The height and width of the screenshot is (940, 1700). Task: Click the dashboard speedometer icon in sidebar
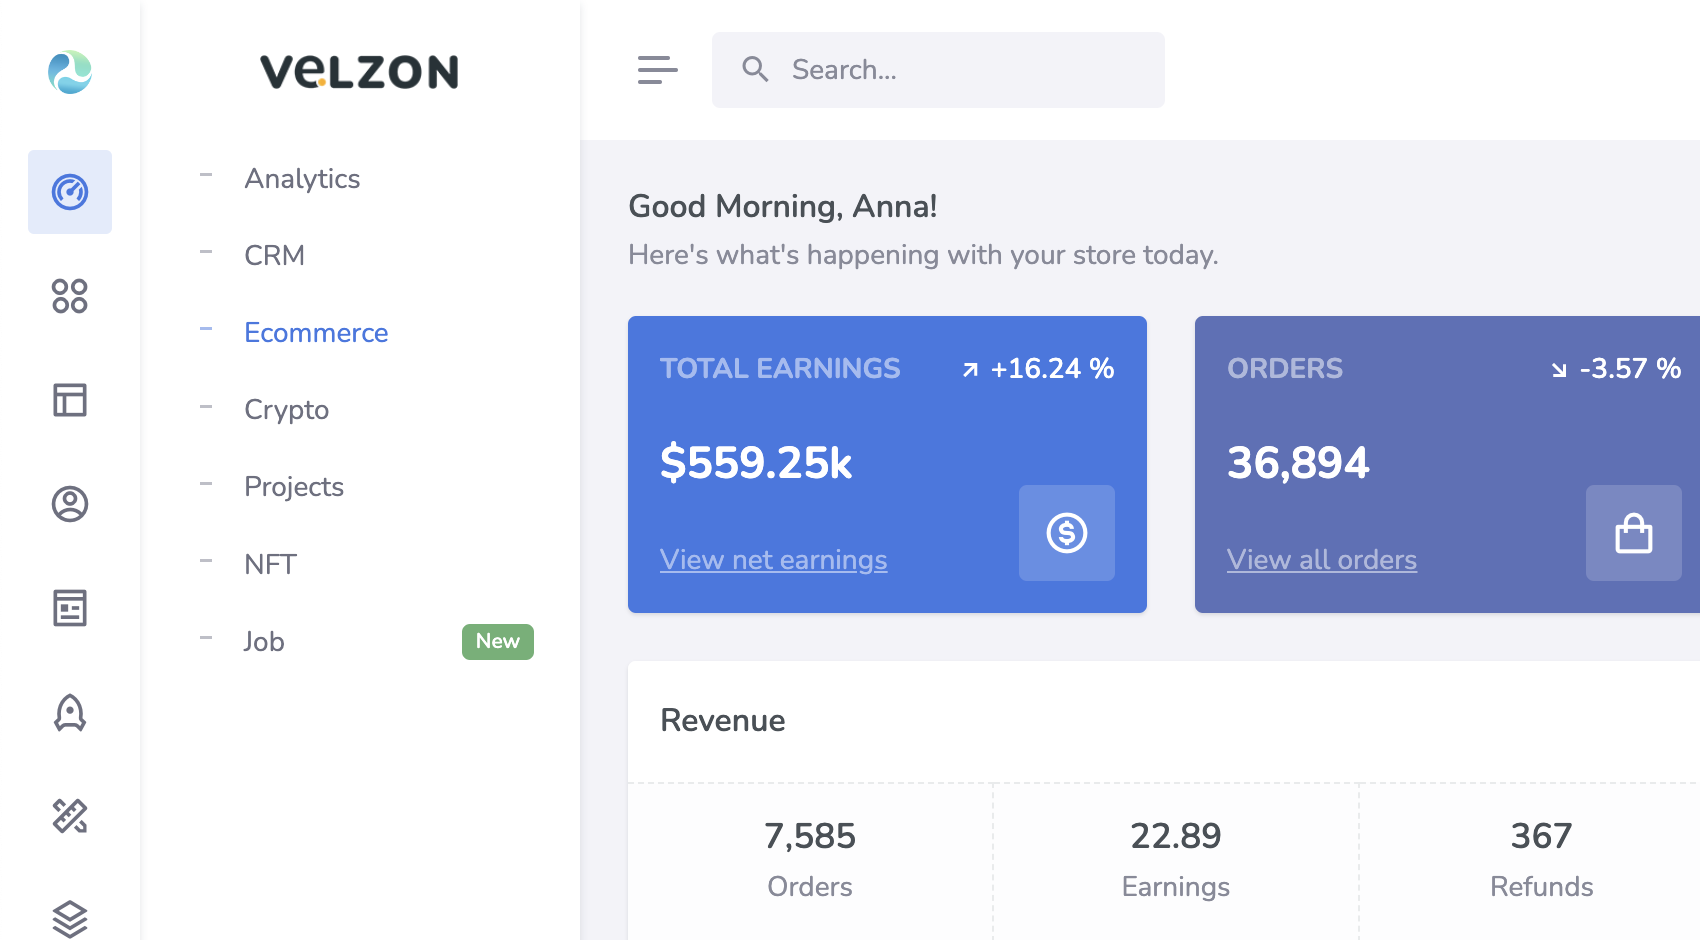[x=70, y=192]
